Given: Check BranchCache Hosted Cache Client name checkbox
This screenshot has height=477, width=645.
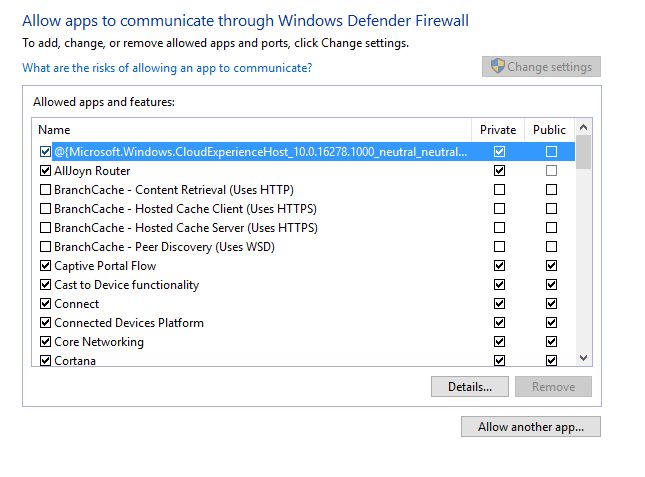Looking at the screenshot, I should (x=45, y=208).
